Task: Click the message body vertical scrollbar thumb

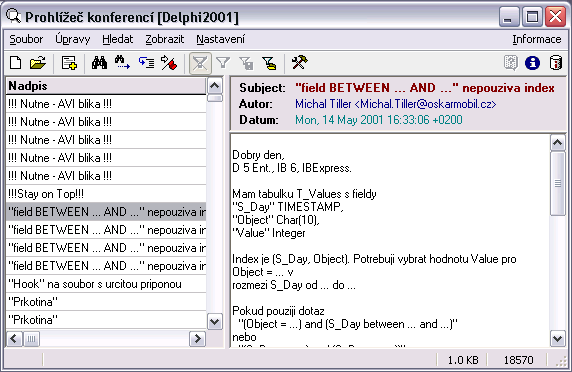Action: pos(557,183)
